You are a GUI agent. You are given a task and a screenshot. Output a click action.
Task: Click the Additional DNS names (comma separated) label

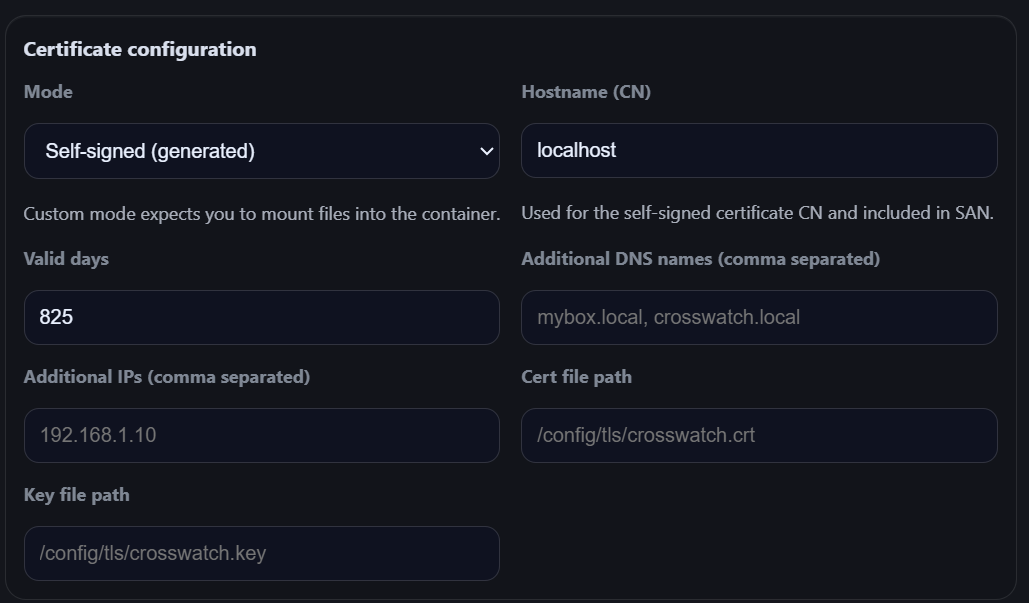[x=700, y=259]
